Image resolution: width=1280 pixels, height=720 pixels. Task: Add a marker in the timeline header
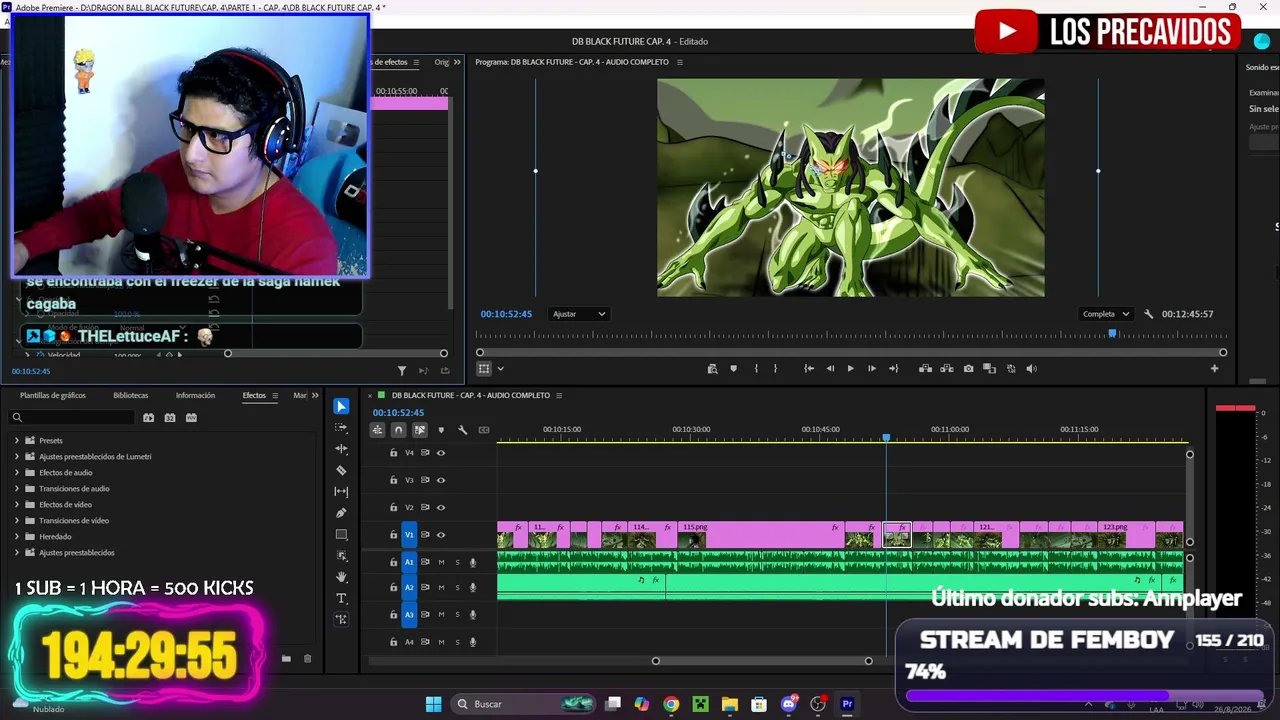click(x=441, y=430)
